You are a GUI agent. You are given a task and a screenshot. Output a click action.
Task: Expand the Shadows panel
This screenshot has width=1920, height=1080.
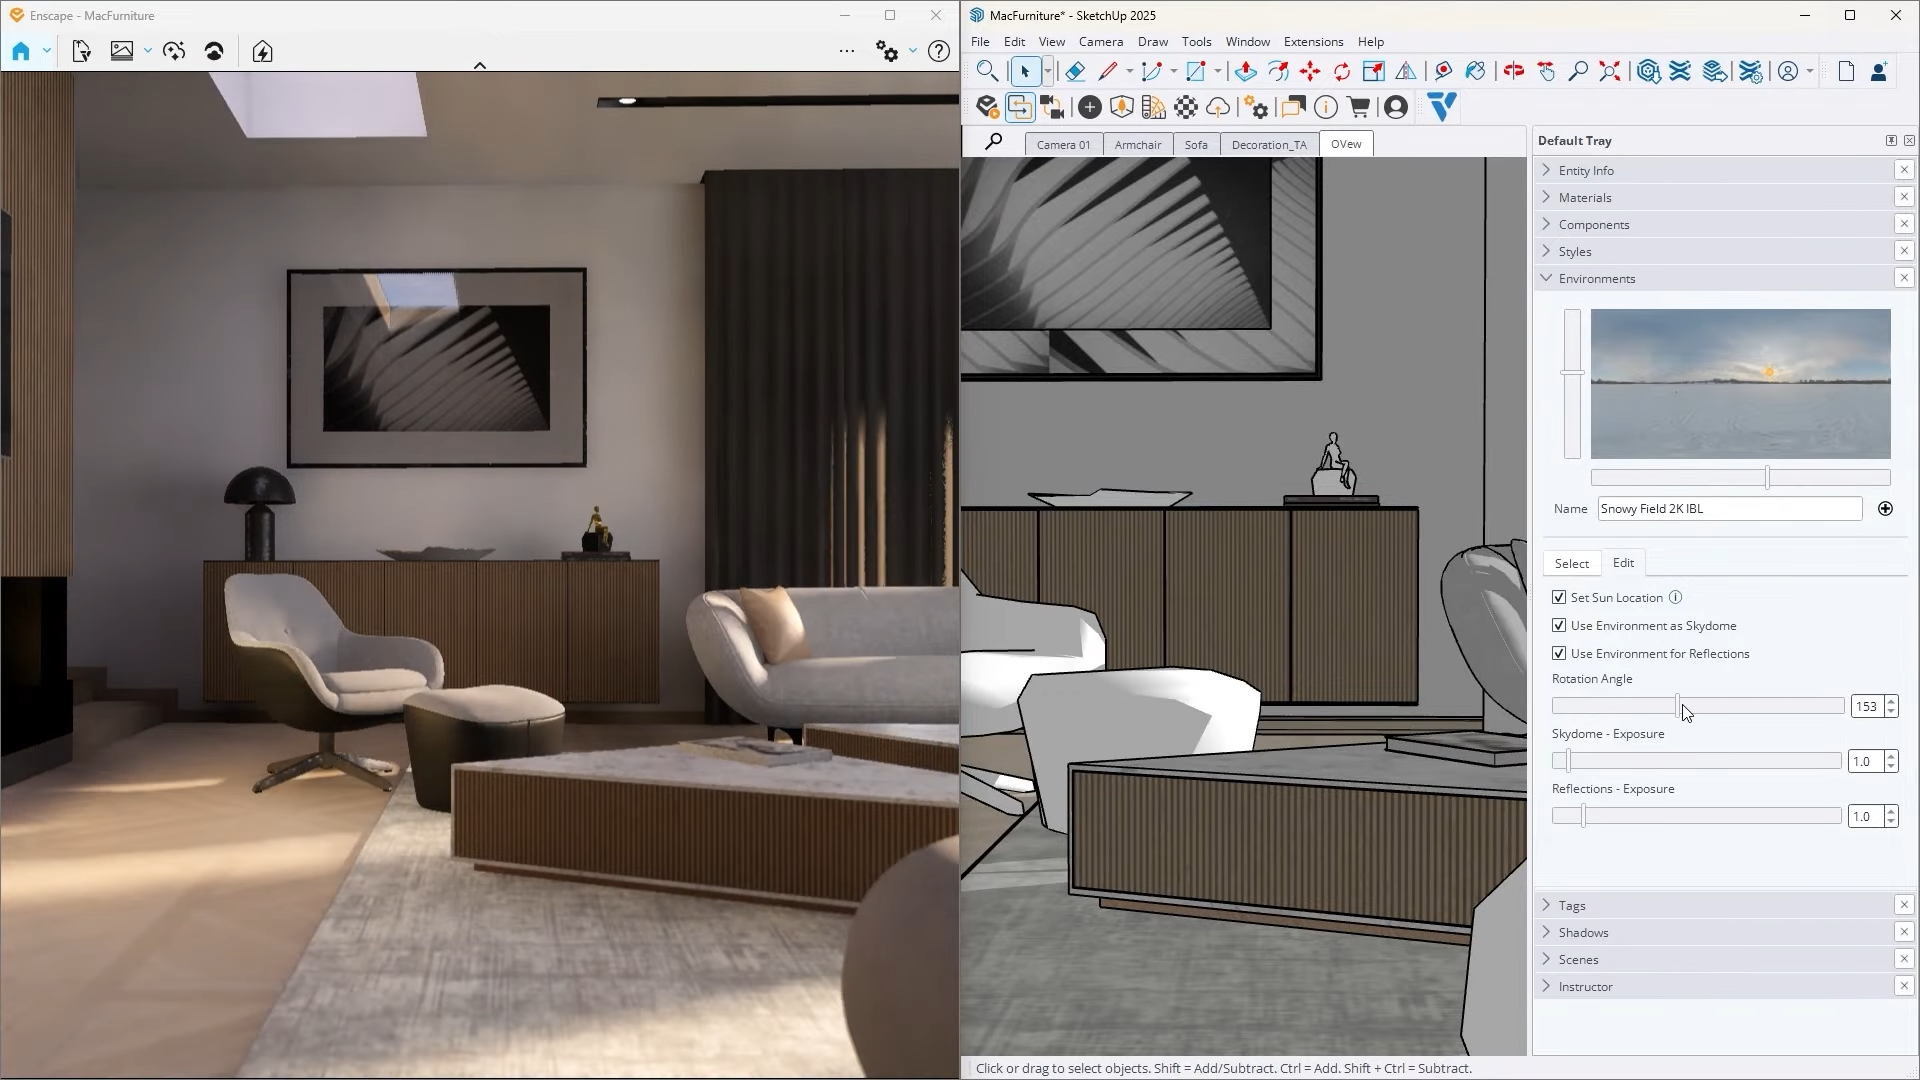[1583, 932]
